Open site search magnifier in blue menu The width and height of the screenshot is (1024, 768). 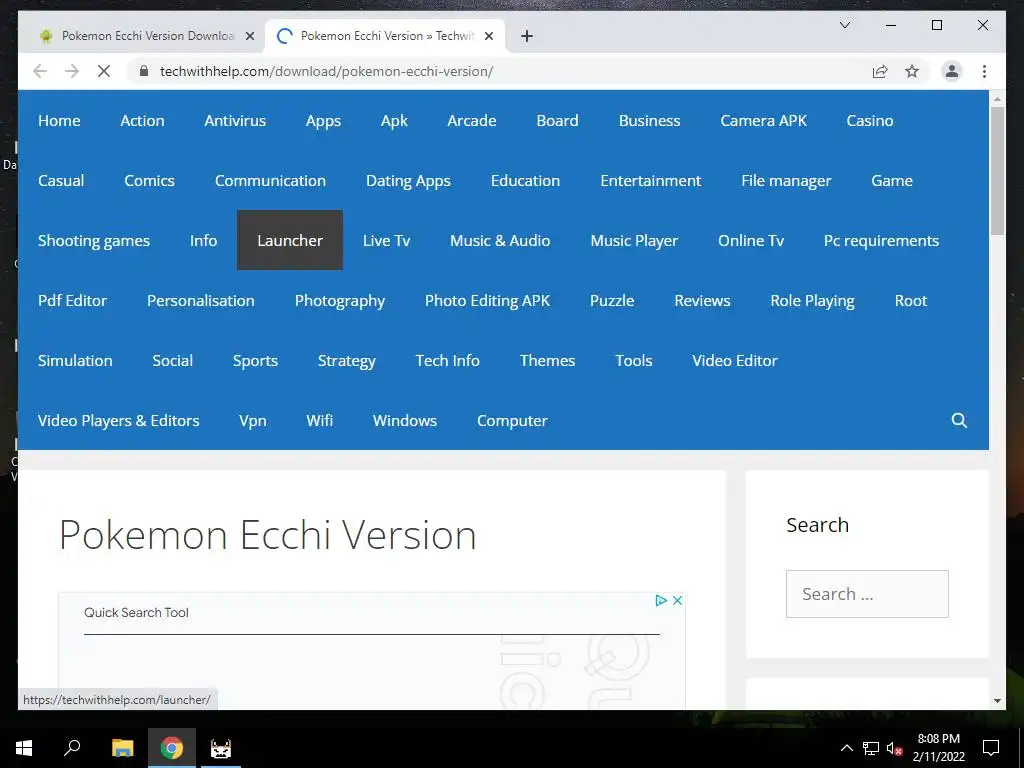(x=959, y=420)
